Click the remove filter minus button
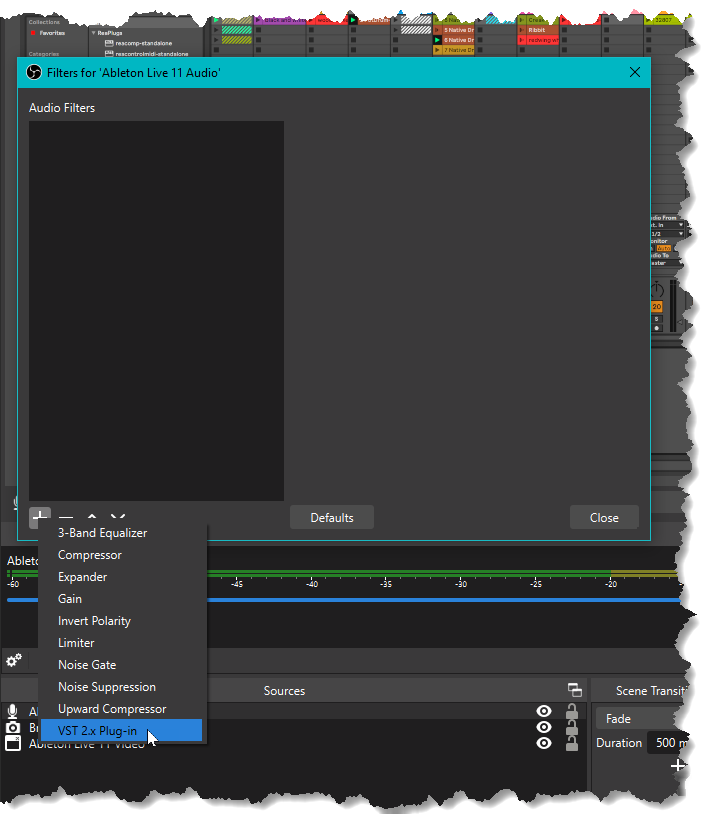The image size is (702, 814). [x=66, y=518]
